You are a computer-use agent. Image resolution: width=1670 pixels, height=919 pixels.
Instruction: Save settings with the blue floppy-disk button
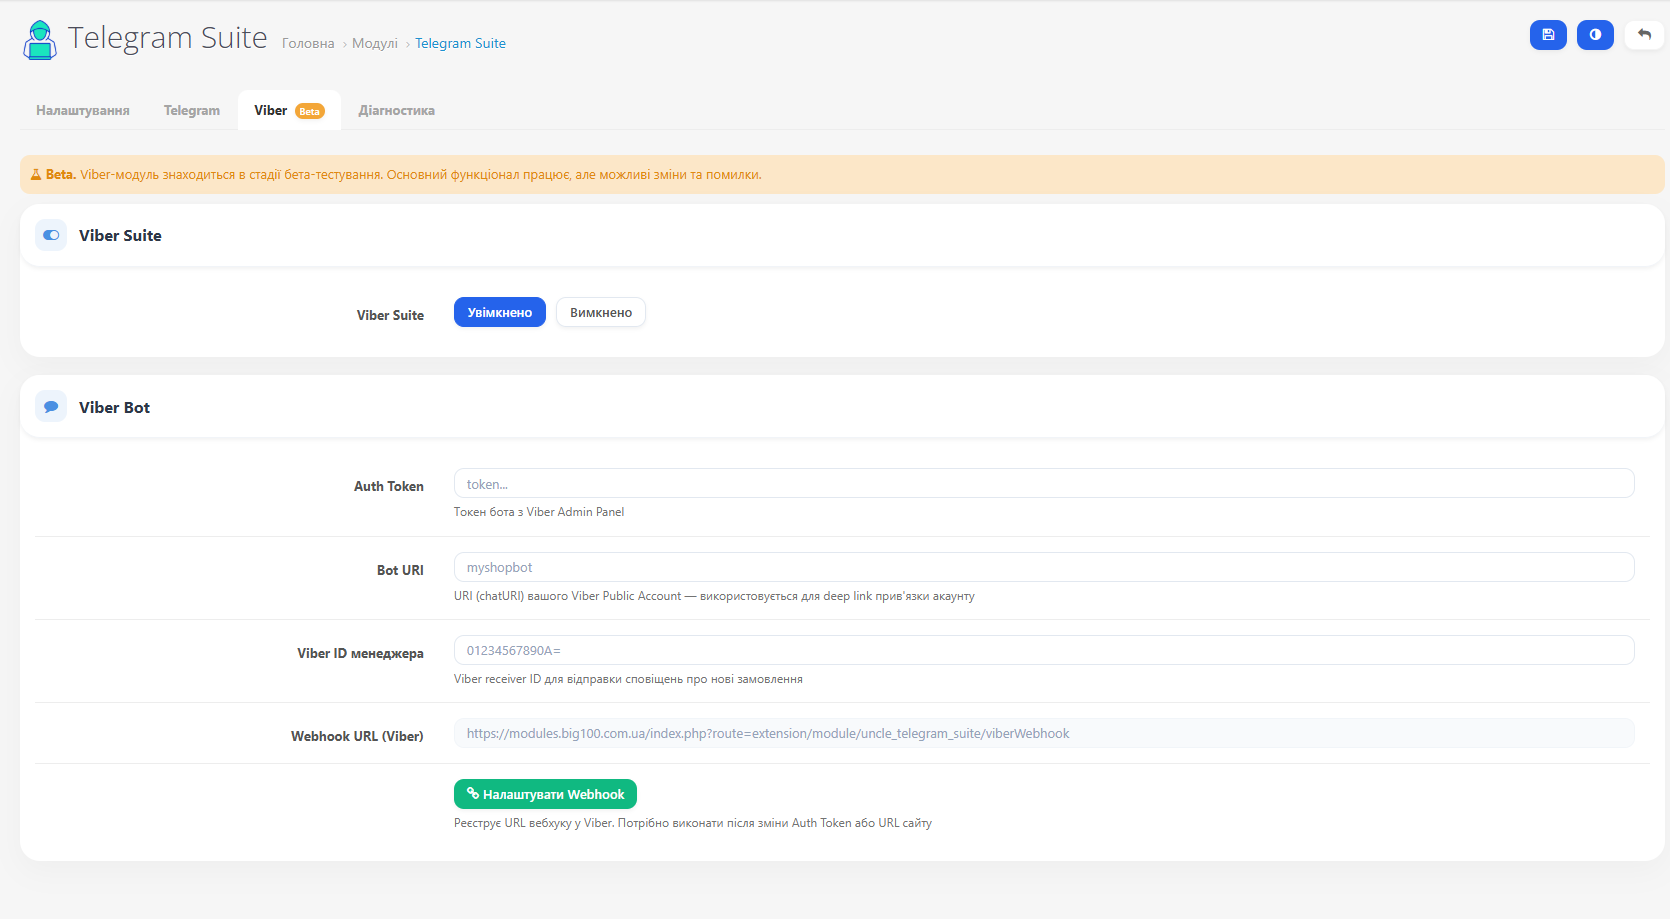(1548, 35)
